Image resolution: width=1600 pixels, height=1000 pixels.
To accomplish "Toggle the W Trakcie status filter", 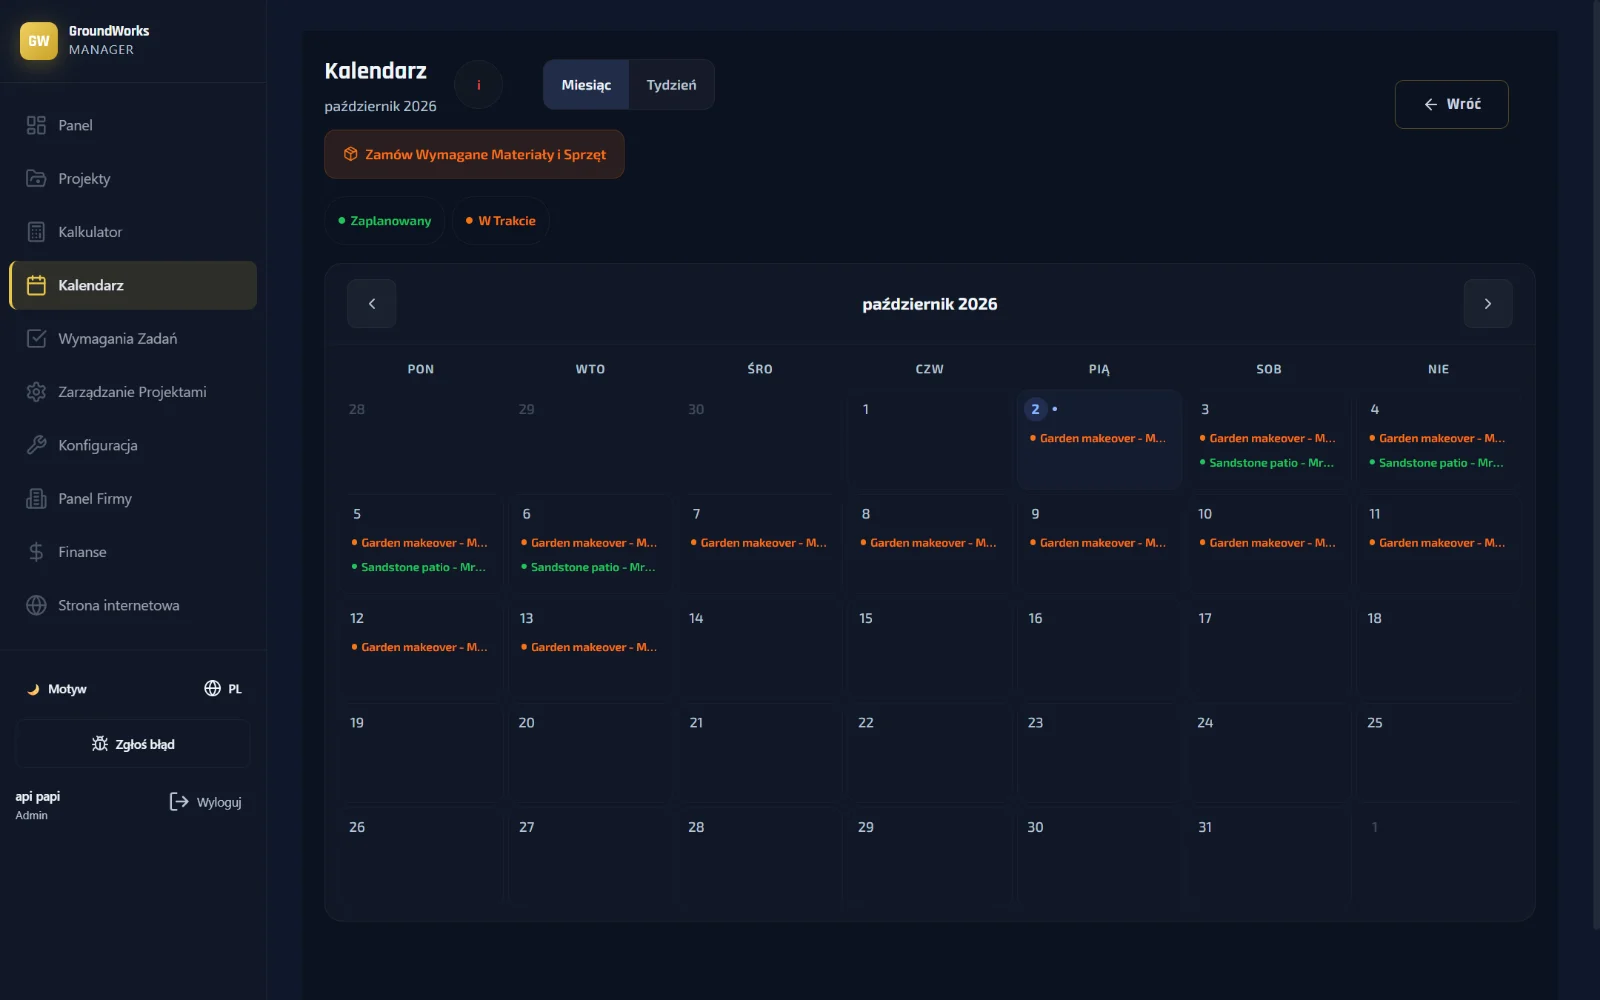I will [501, 221].
